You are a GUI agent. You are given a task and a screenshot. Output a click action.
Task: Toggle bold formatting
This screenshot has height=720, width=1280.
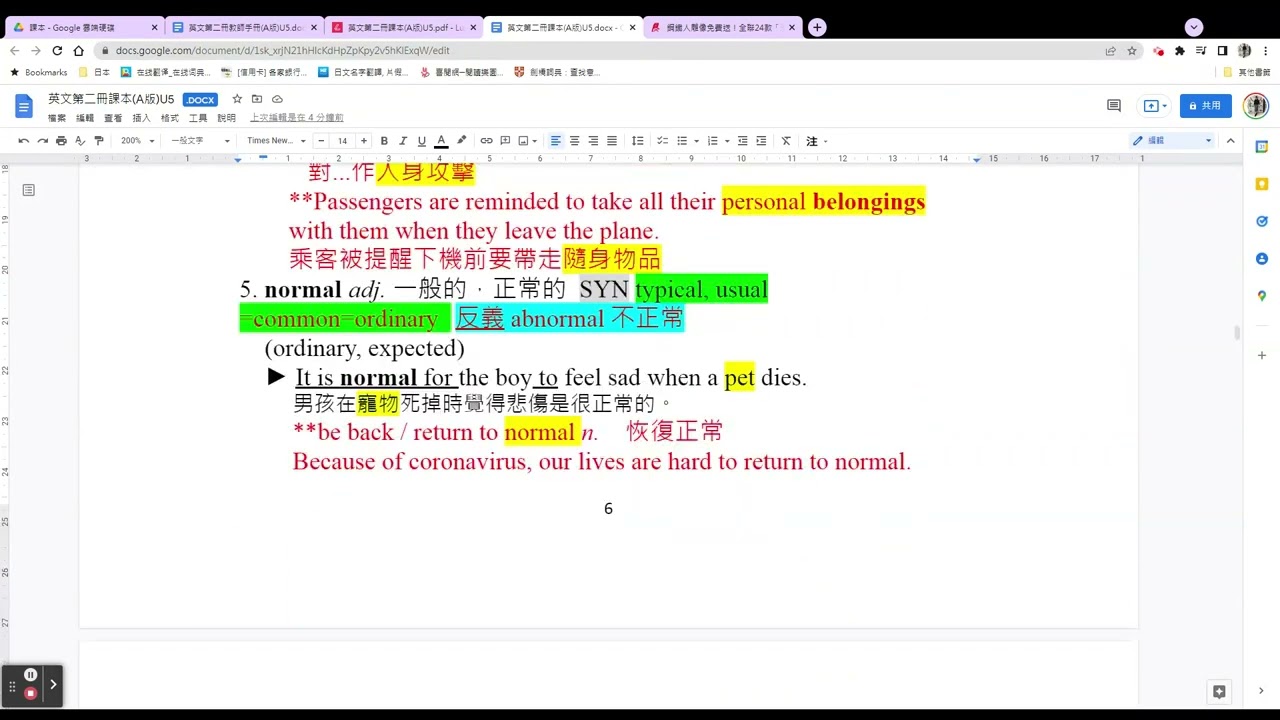click(384, 141)
